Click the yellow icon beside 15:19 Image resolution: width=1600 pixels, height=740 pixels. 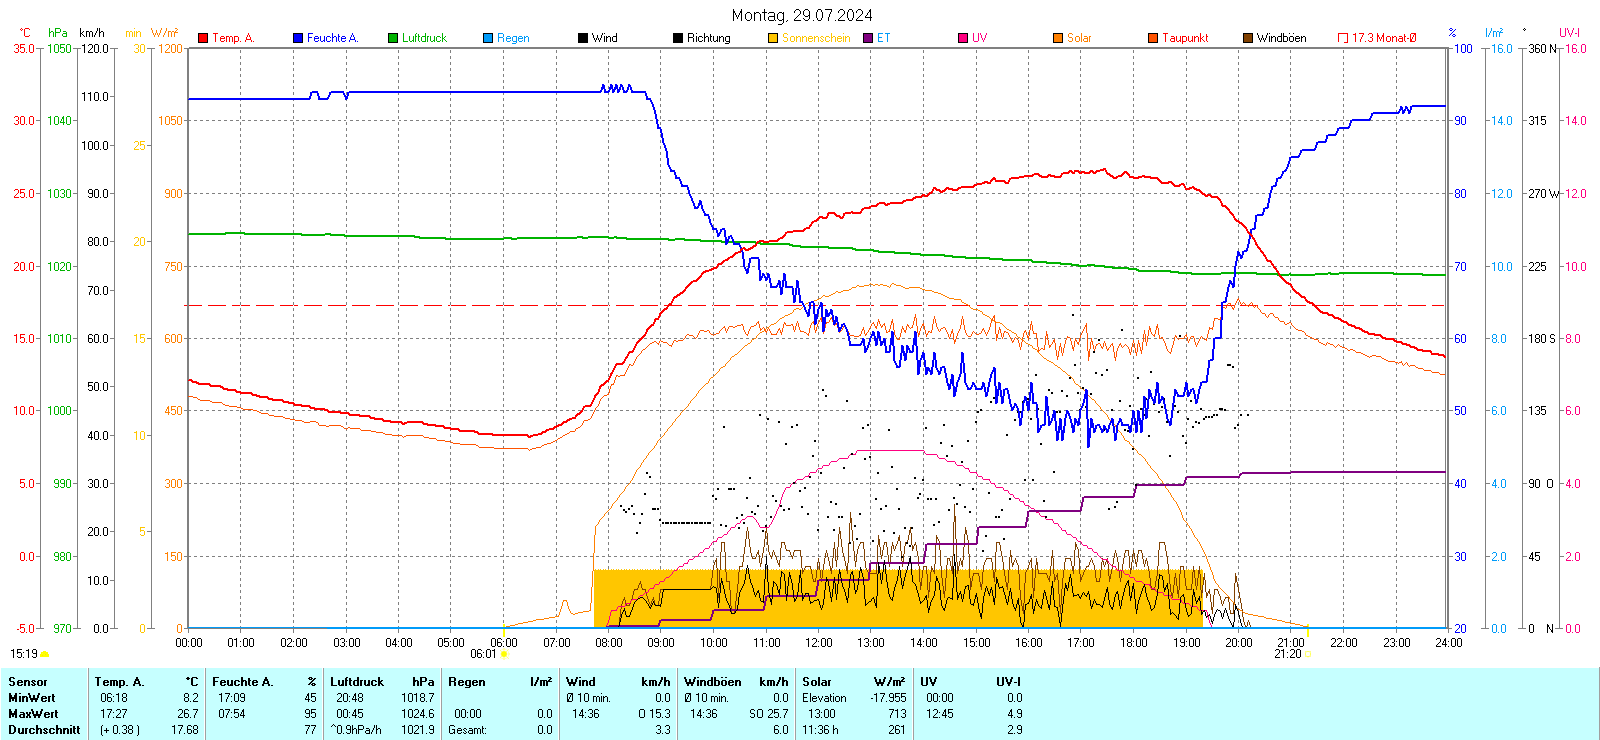point(45,654)
